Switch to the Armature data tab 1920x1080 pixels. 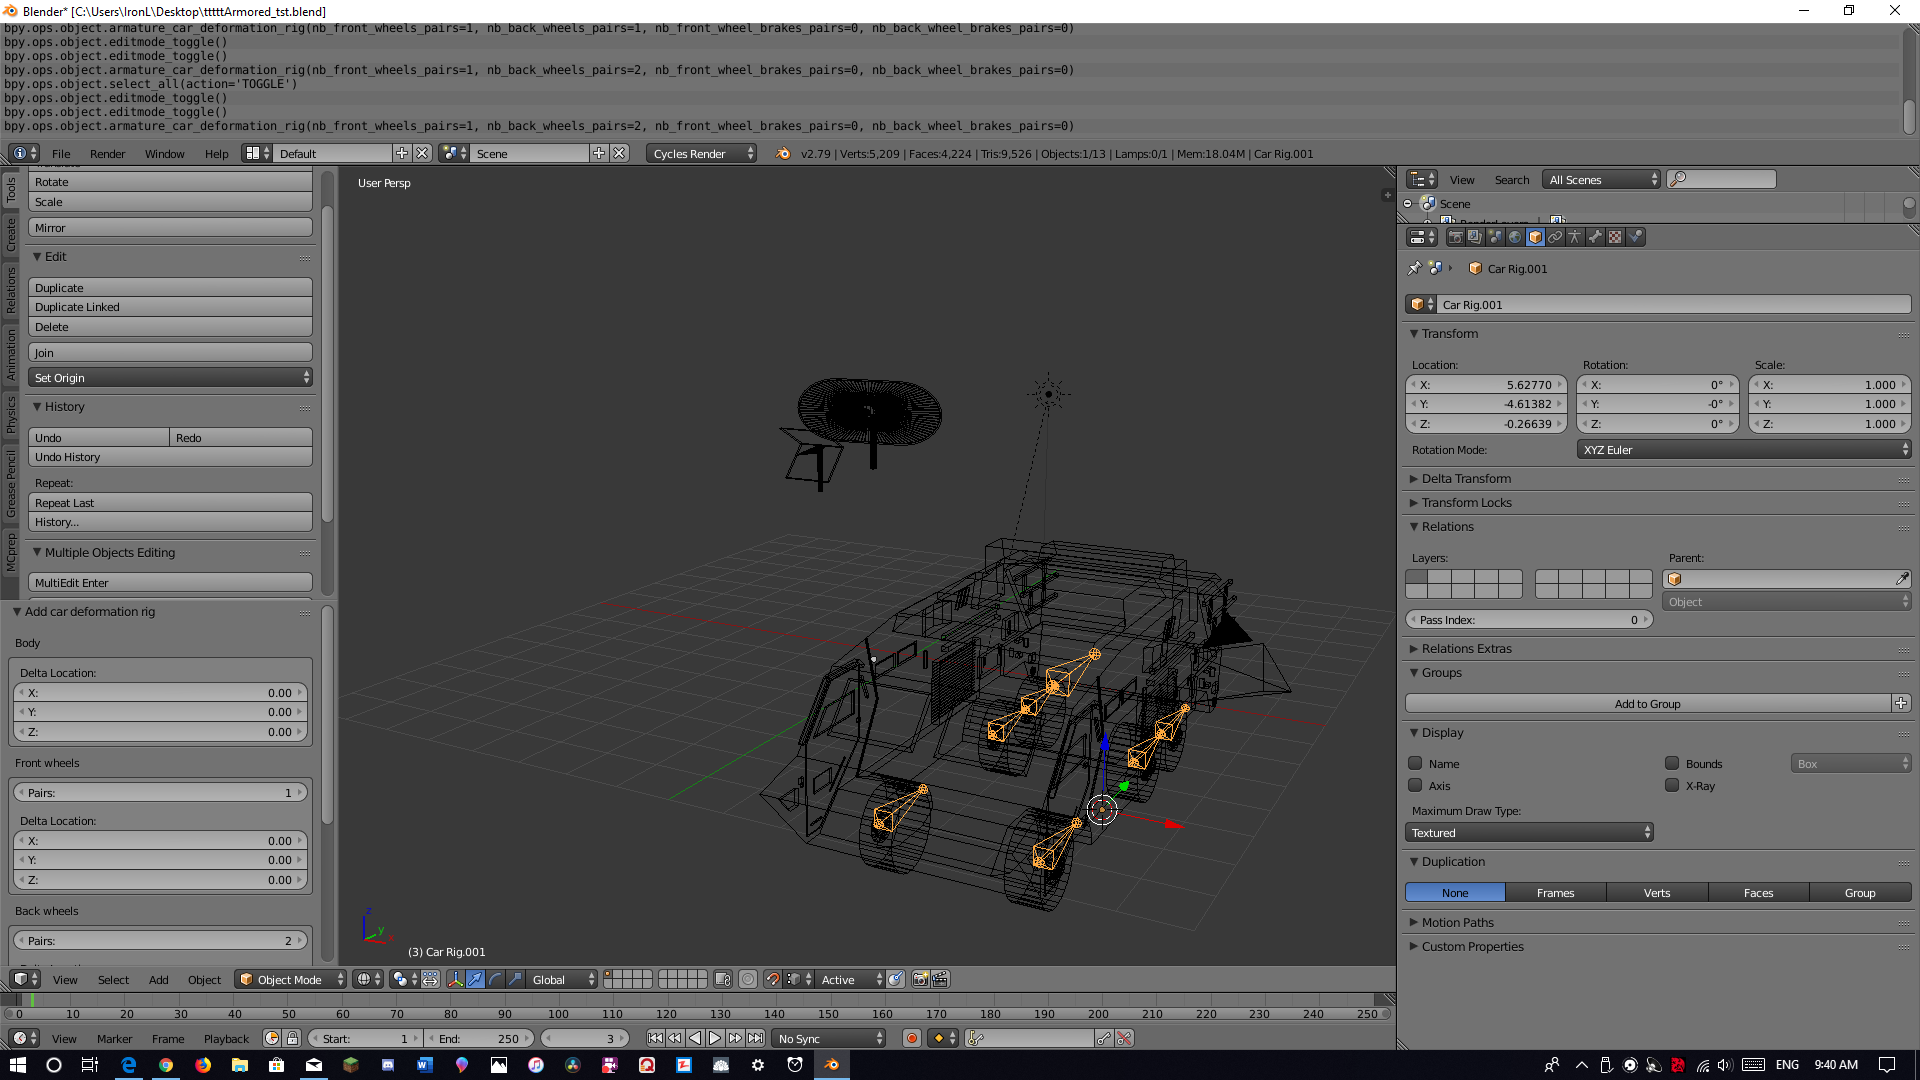(x=1575, y=237)
